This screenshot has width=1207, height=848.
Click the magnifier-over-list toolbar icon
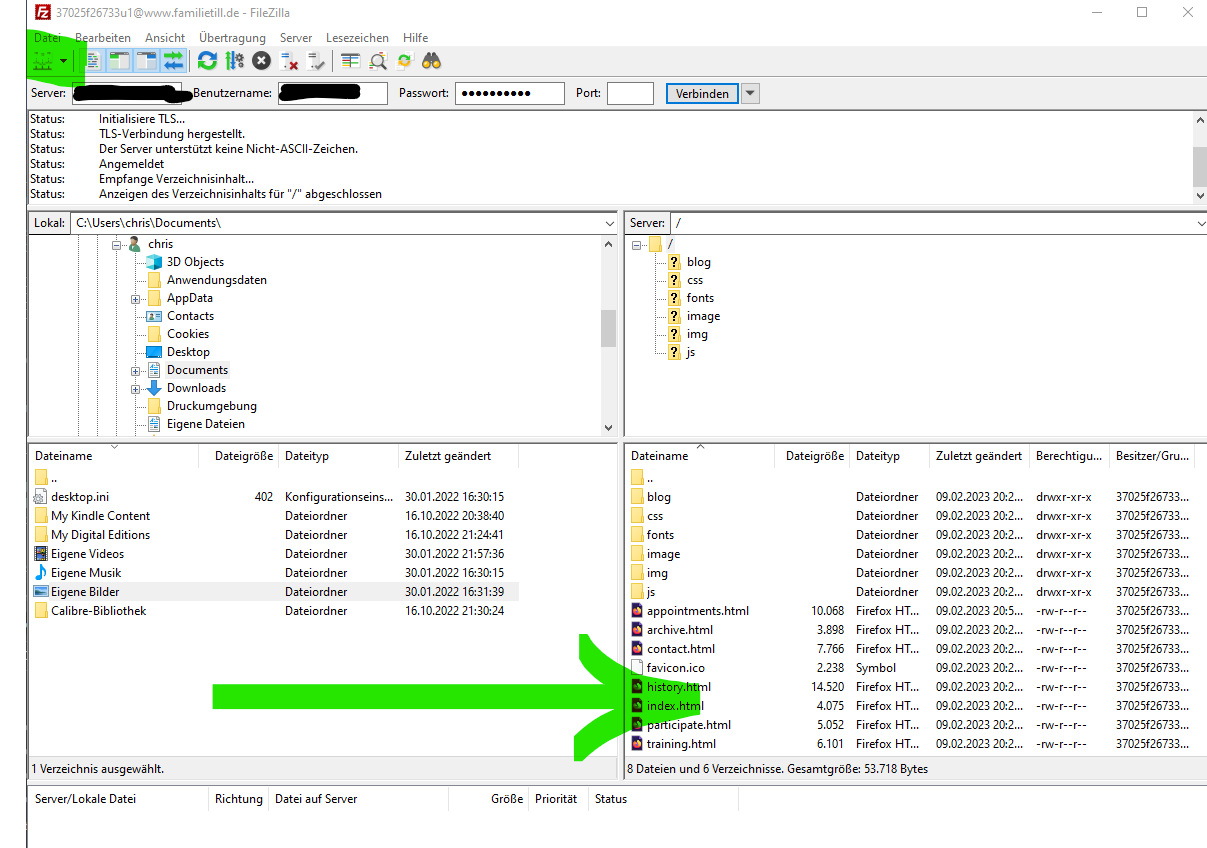[x=377, y=61]
